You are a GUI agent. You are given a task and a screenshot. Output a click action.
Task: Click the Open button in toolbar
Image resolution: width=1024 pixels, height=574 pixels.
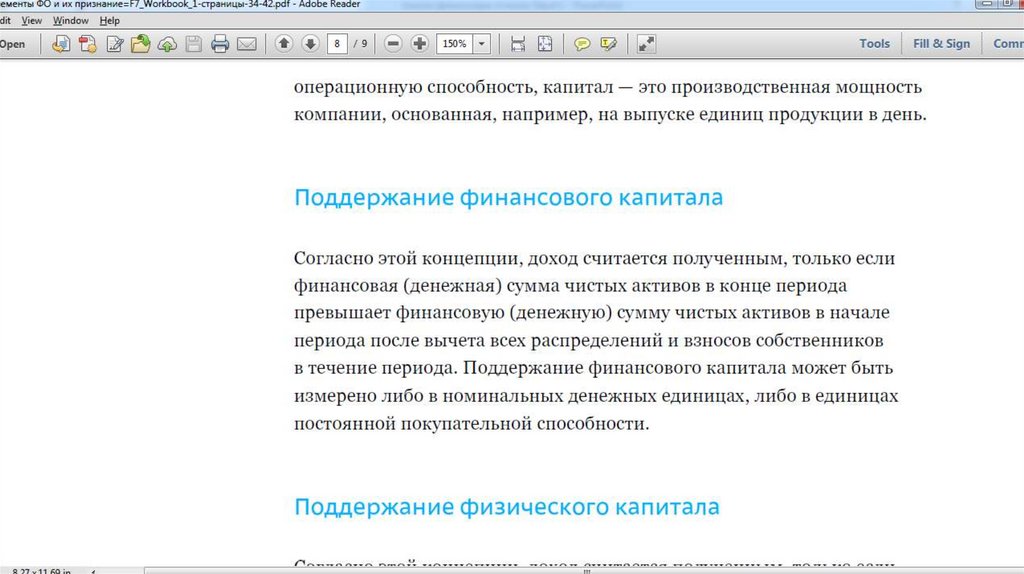click(x=12, y=44)
